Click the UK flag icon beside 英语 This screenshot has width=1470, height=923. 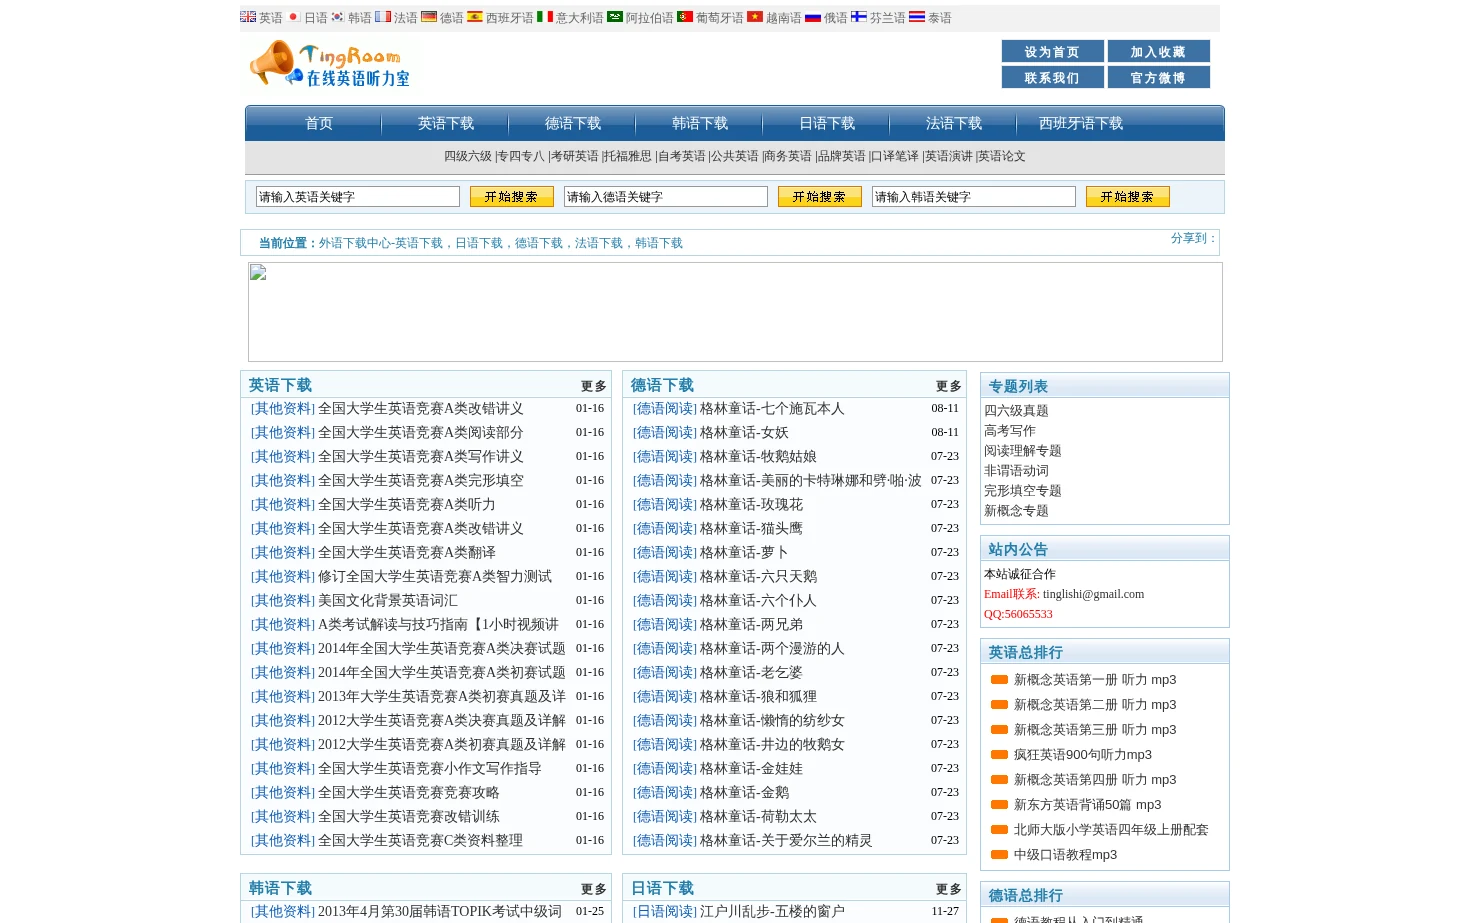pos(248,17)
